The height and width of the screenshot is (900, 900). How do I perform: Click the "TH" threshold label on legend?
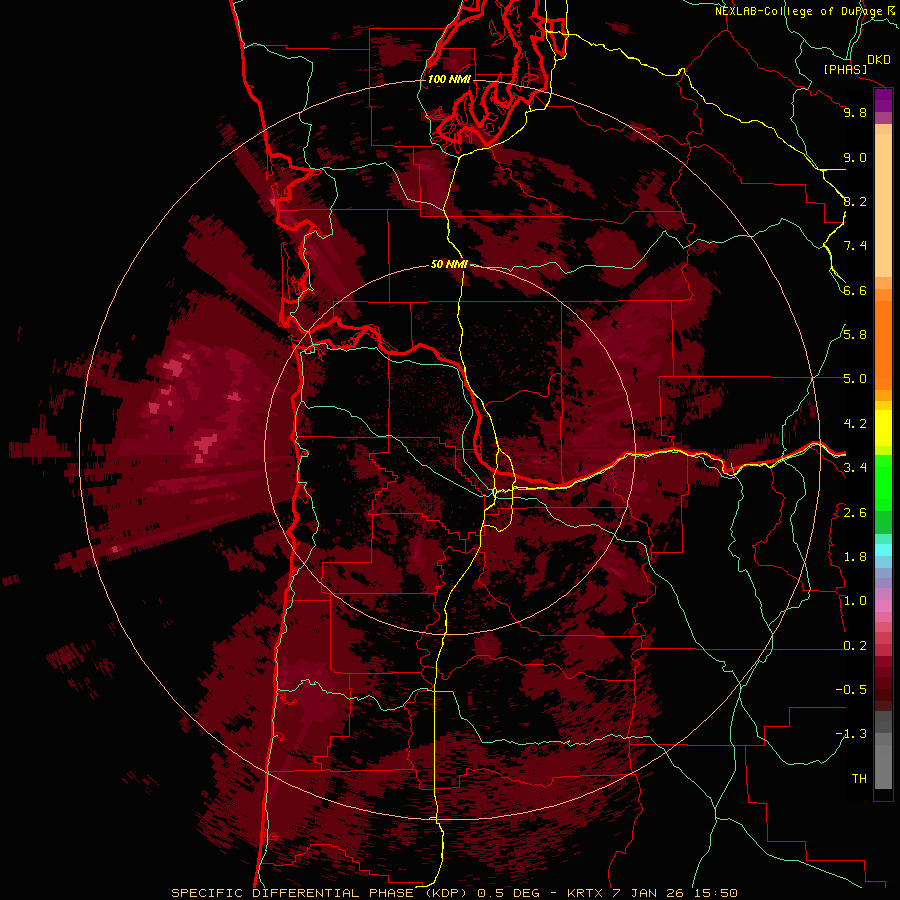(859, 779)
